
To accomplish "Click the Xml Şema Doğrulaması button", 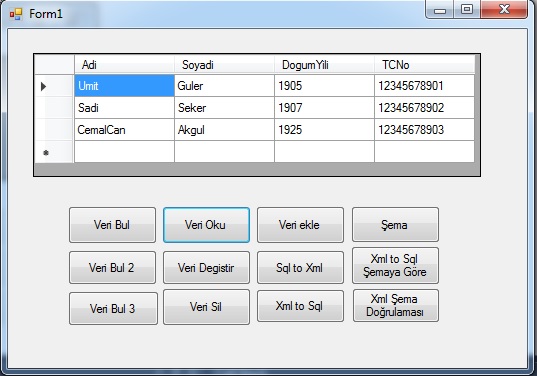I will pos(396,305).
